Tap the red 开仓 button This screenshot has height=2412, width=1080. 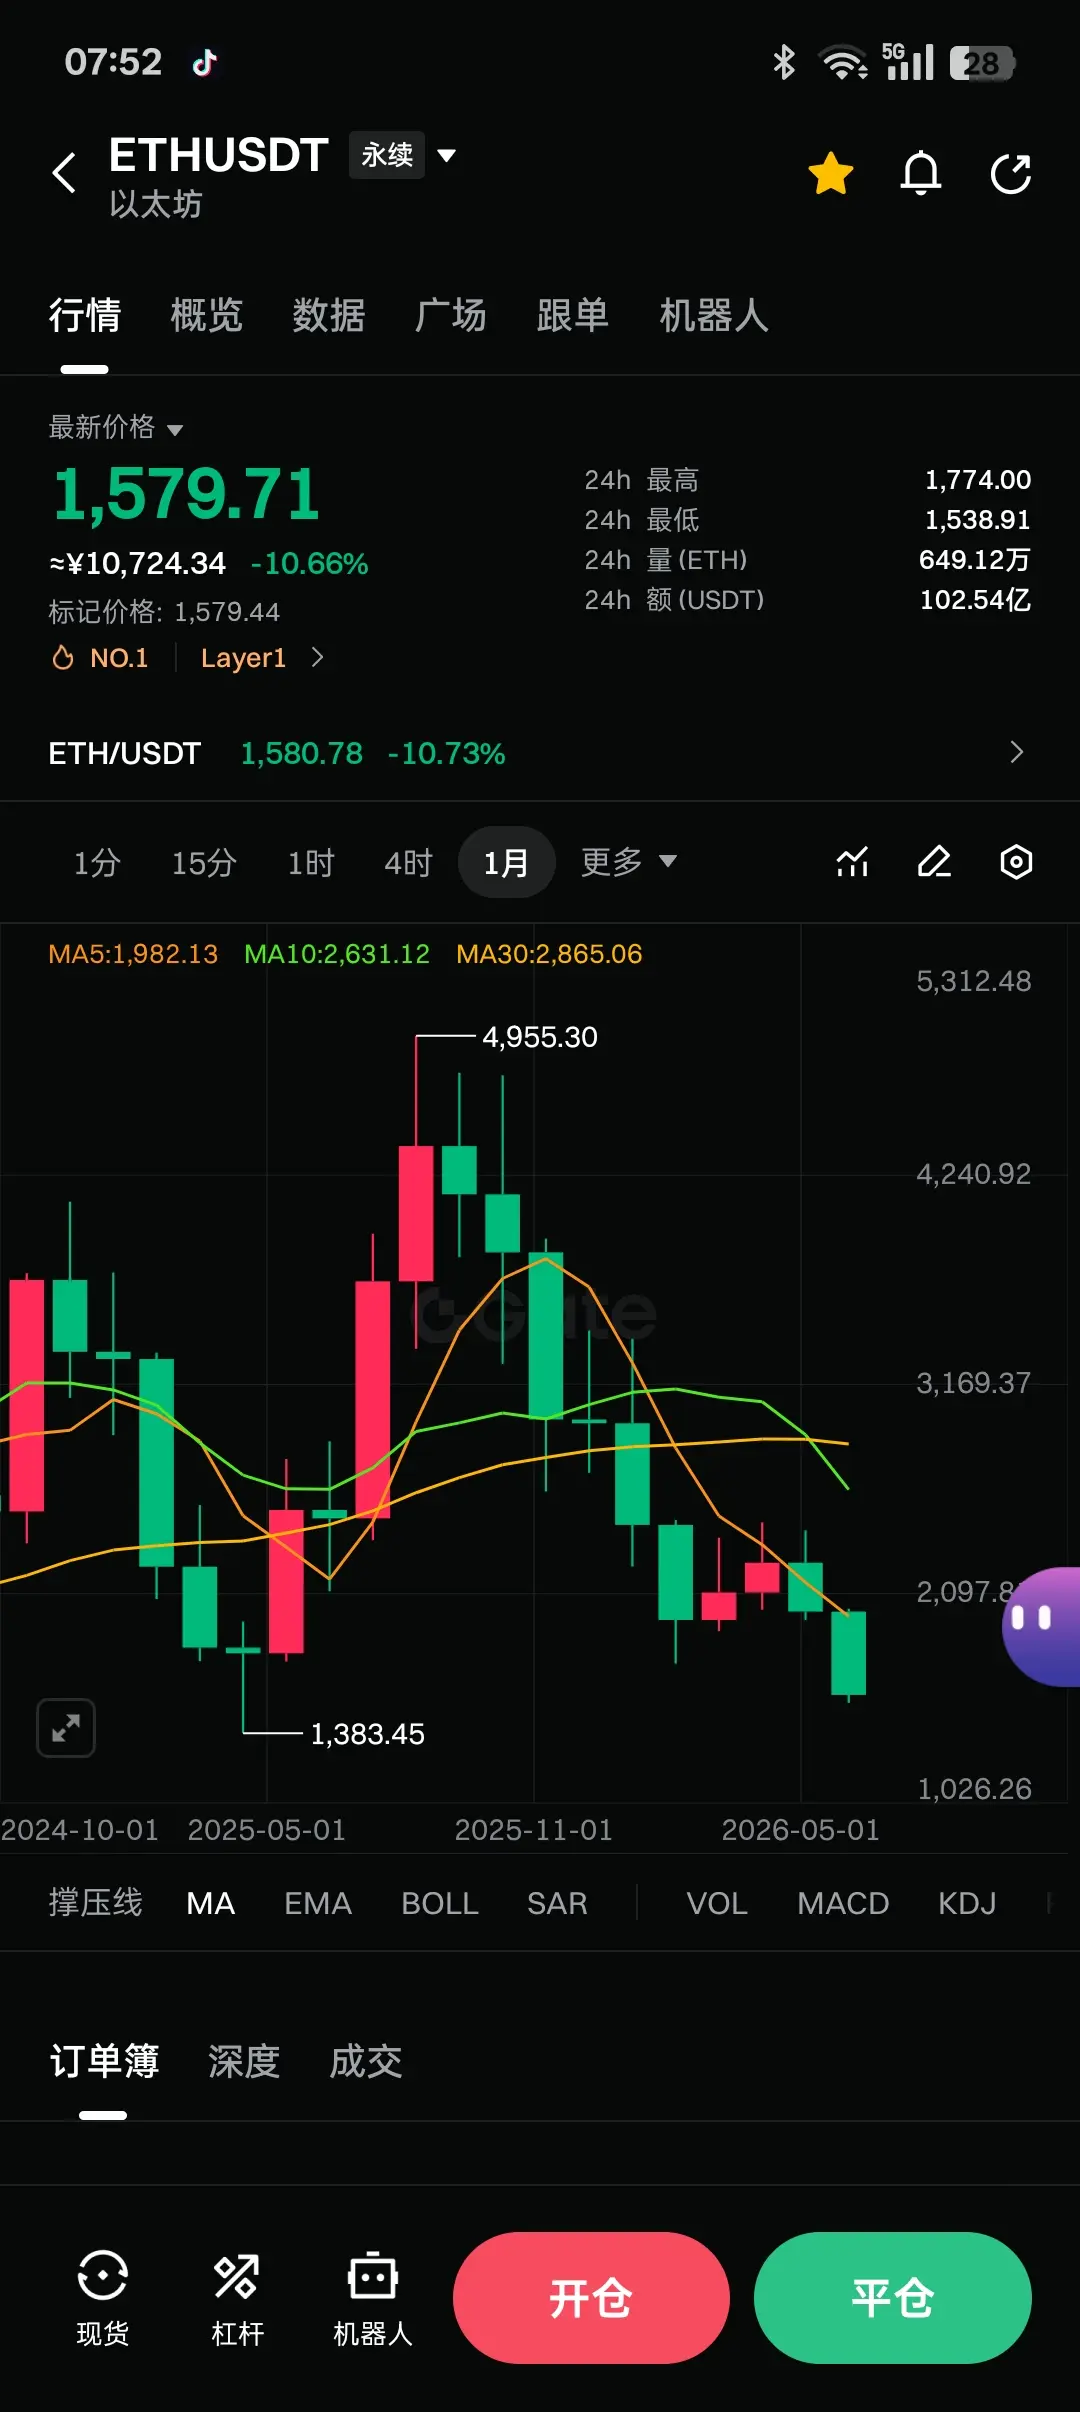click(591, 2298)
